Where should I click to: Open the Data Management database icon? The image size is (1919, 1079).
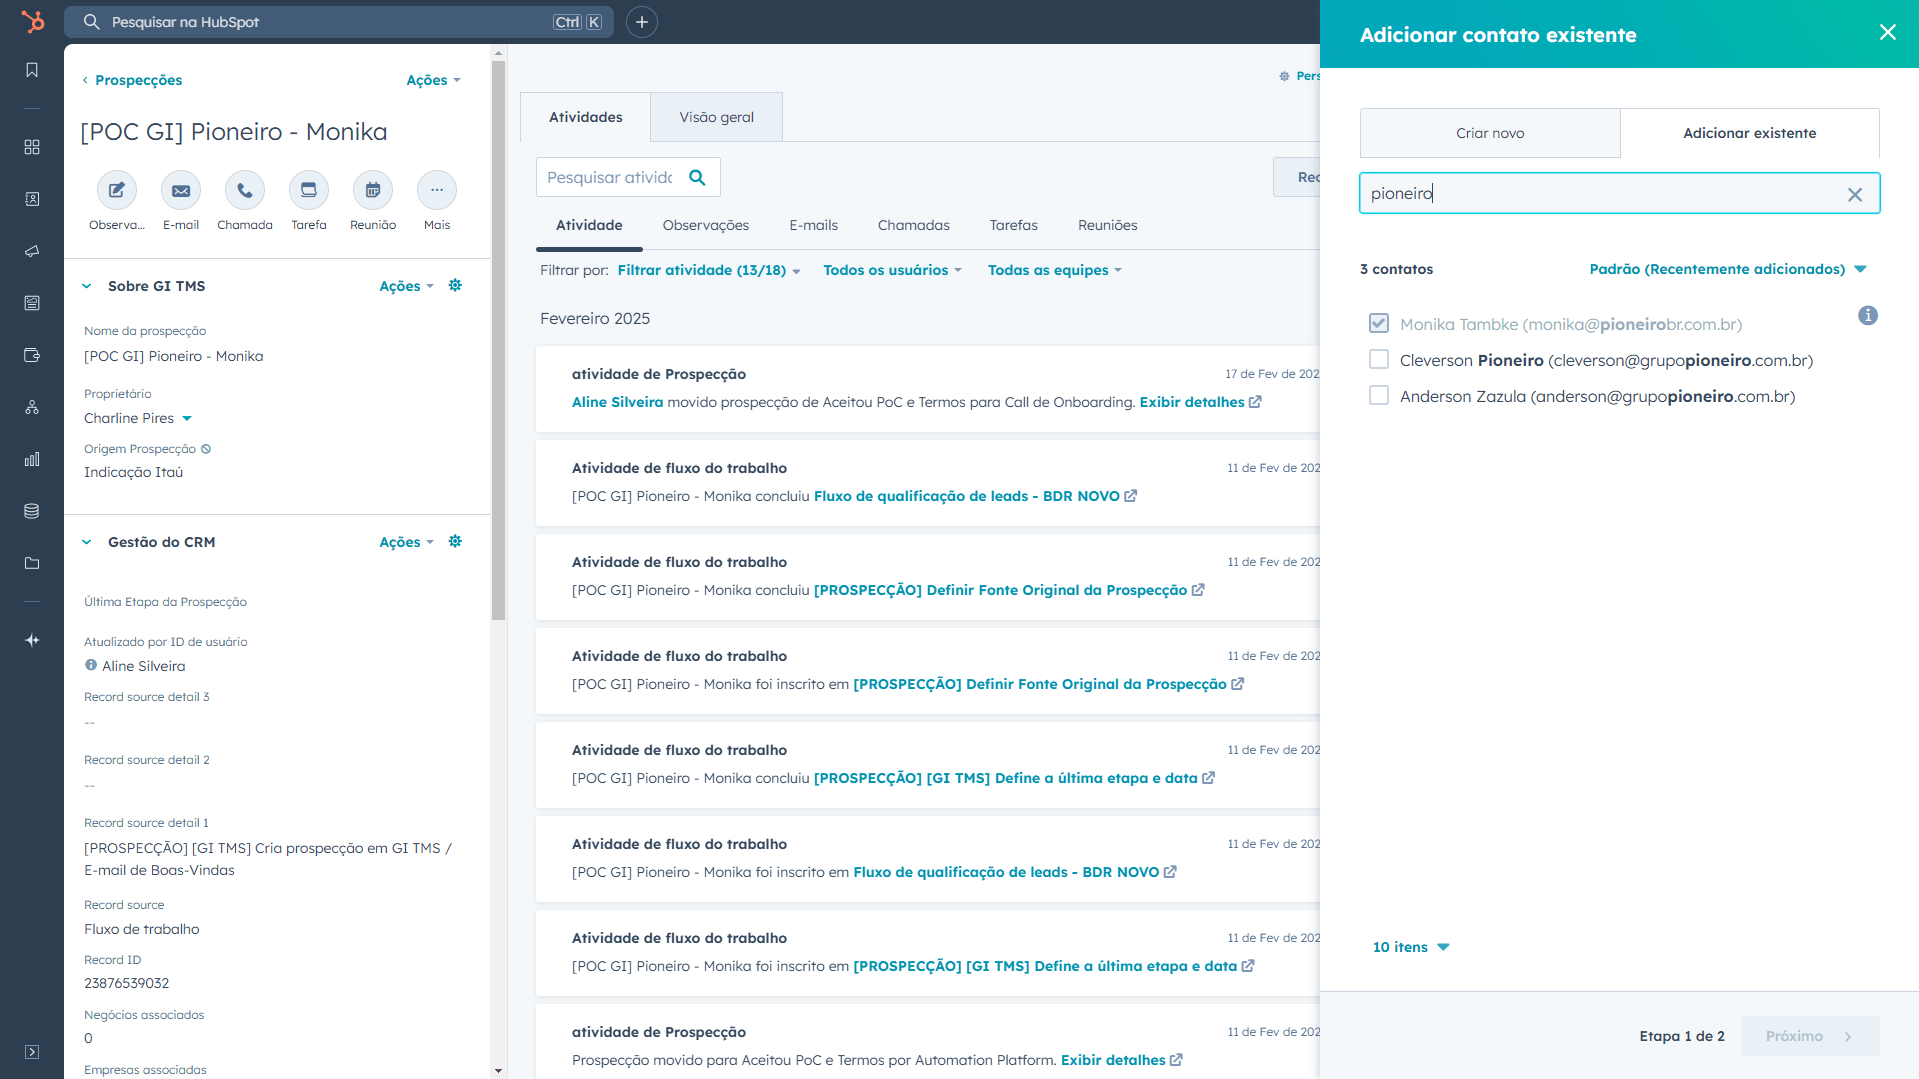pyautogui.click(x=32, y=511)
